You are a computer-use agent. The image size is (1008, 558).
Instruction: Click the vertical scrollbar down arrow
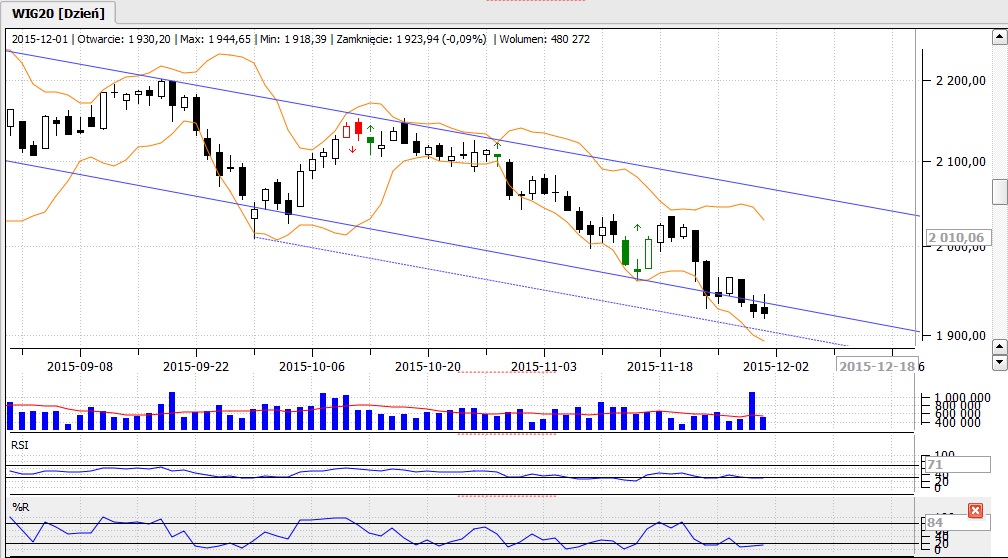coord(999,346)
